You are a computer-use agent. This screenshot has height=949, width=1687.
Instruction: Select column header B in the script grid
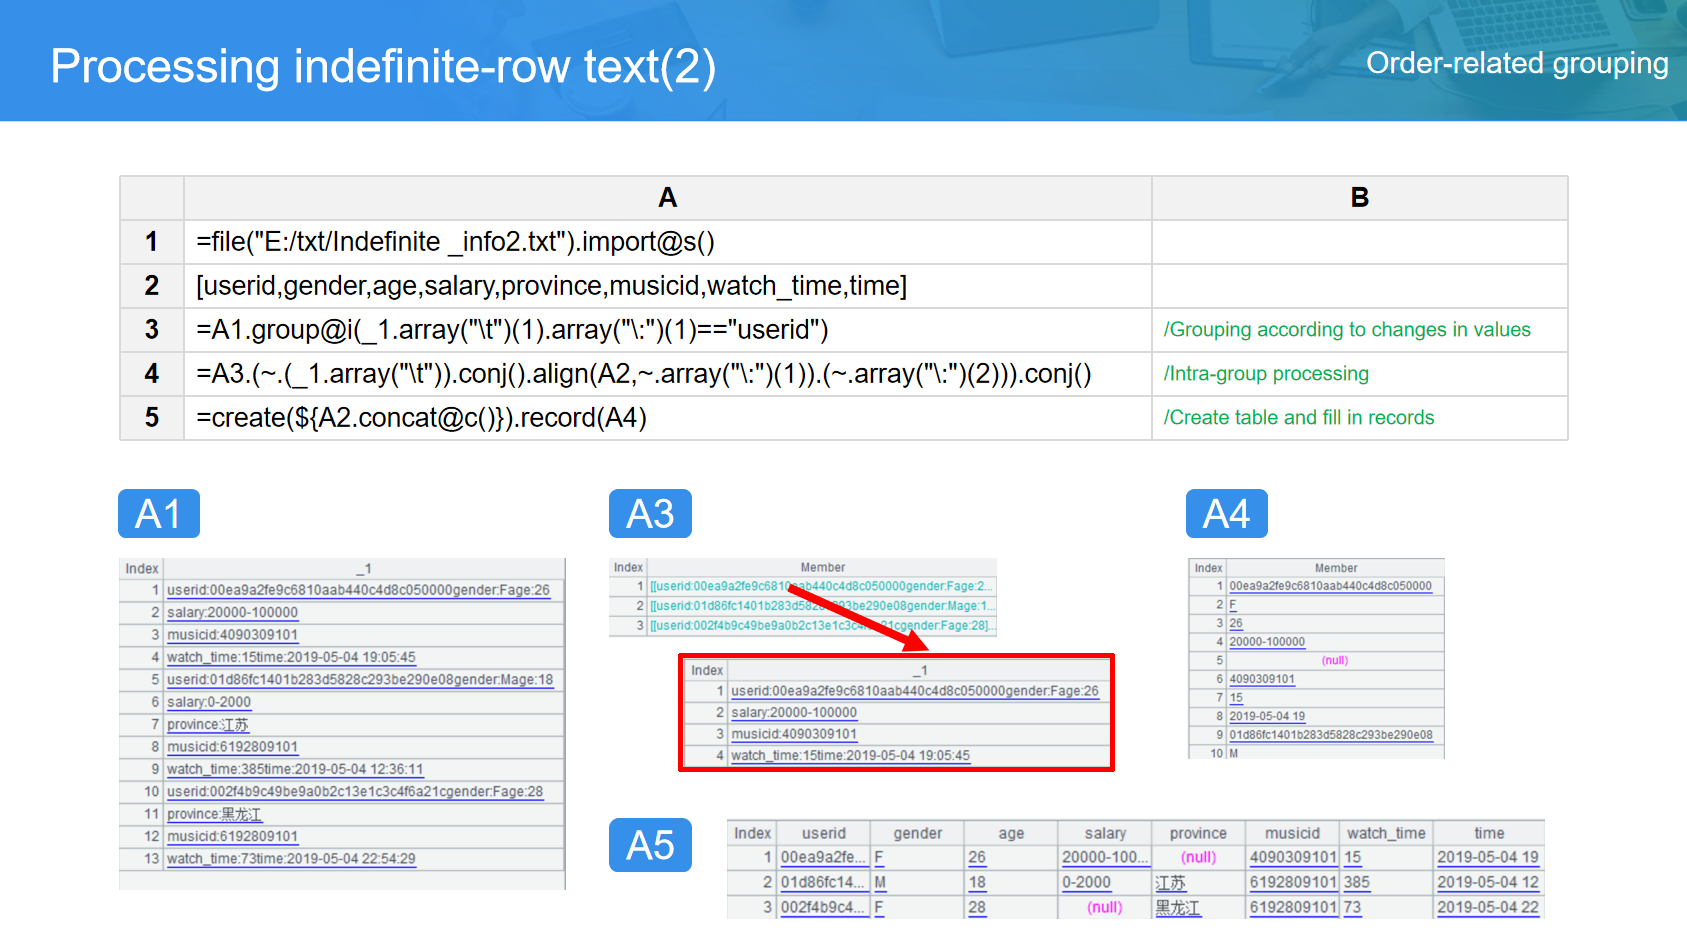pyautogui.click(x=1359, y=198)
